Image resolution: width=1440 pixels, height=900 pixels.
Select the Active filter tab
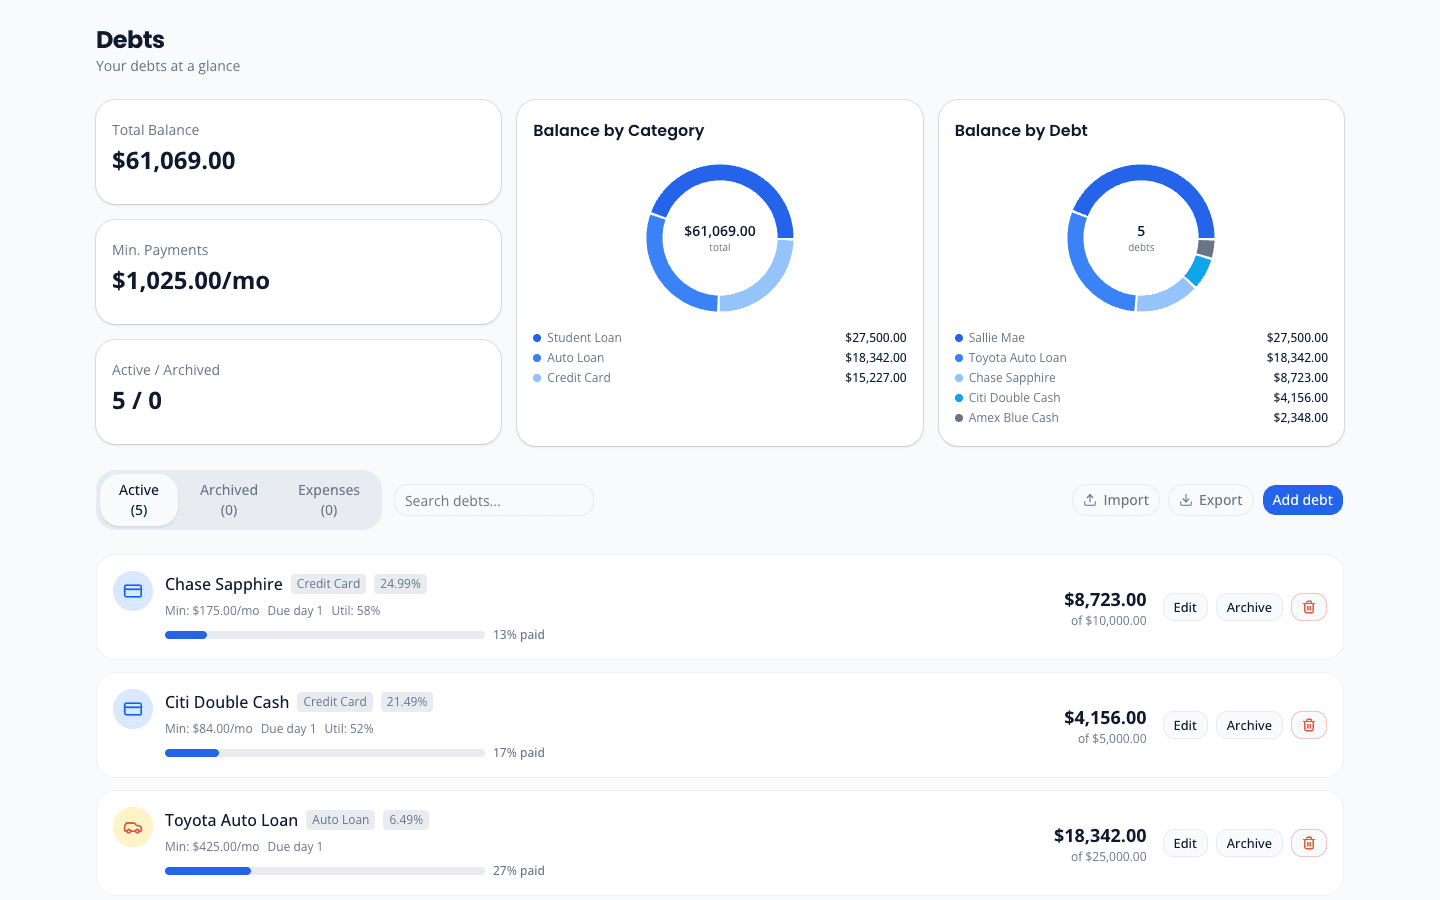tap(138, 499)
